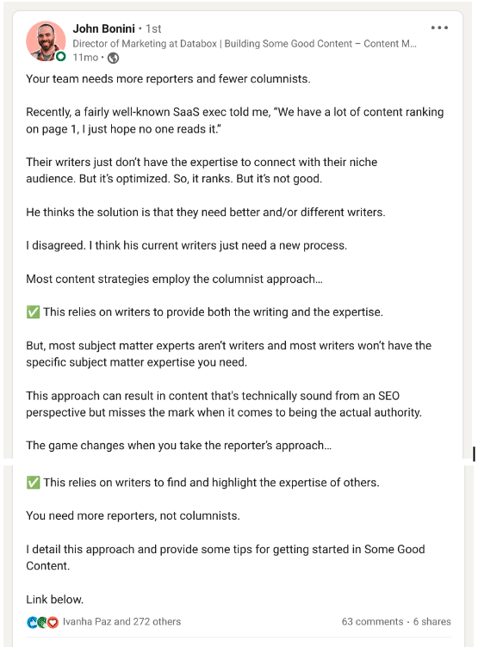
Task: Open the three-dot post options menu
Action: click(439, 28)
